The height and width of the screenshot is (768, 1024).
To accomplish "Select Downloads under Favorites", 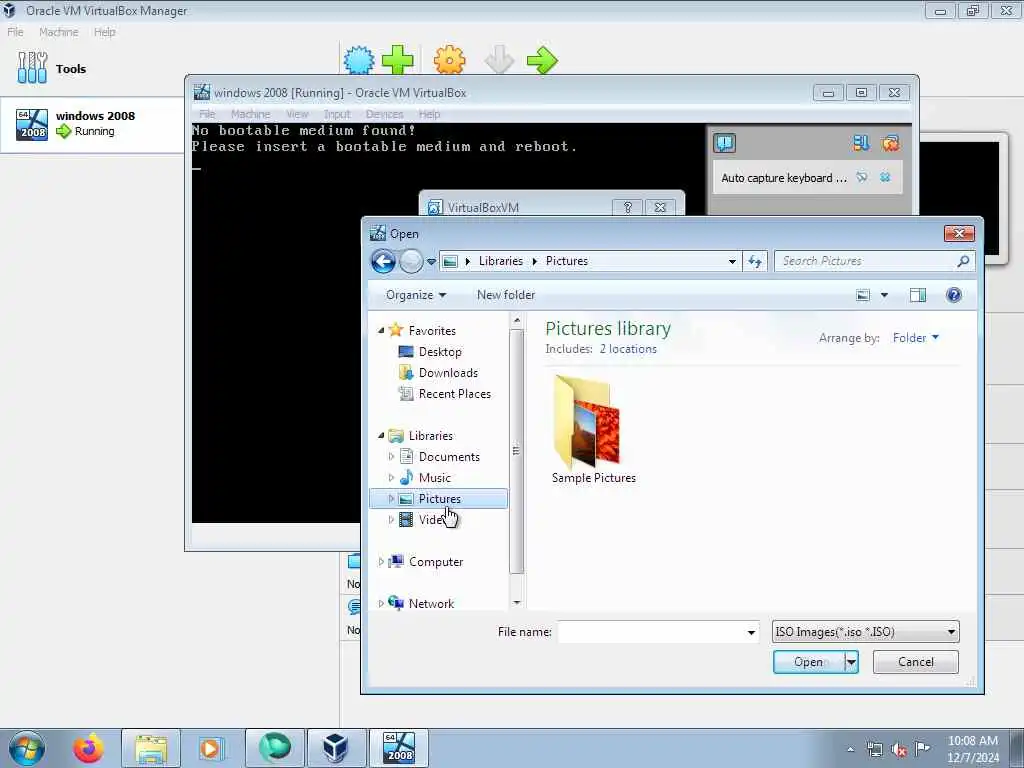I will coord(448,373).
